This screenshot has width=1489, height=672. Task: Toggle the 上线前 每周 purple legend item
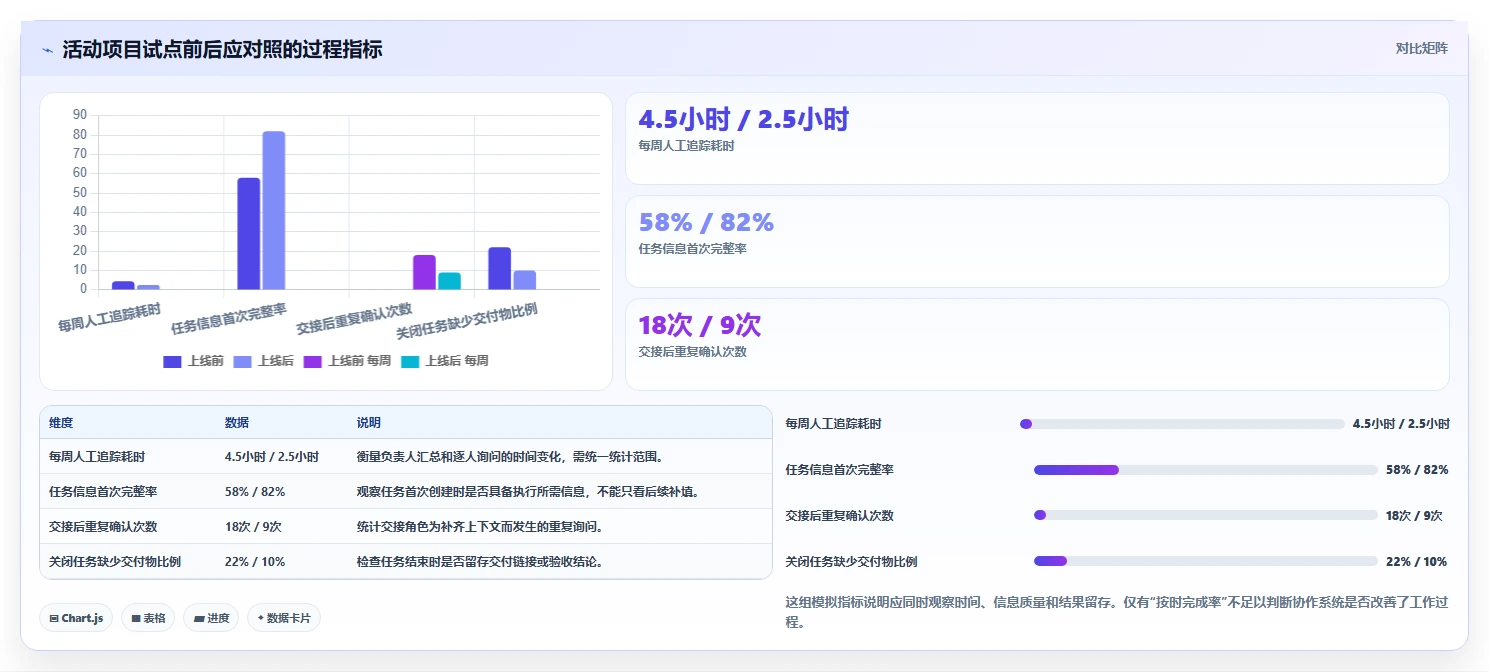pyautogui.click(x=347, y=361)
